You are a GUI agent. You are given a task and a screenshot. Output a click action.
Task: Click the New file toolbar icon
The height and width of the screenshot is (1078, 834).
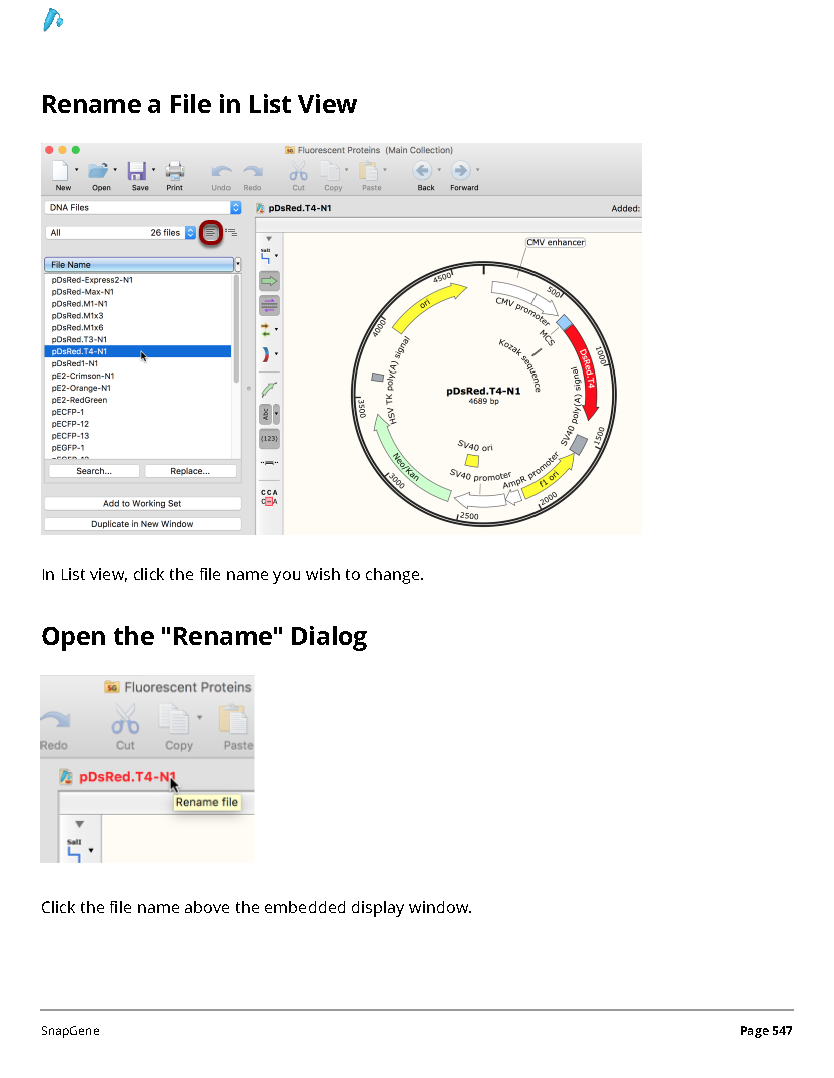(x=61, y=170)
